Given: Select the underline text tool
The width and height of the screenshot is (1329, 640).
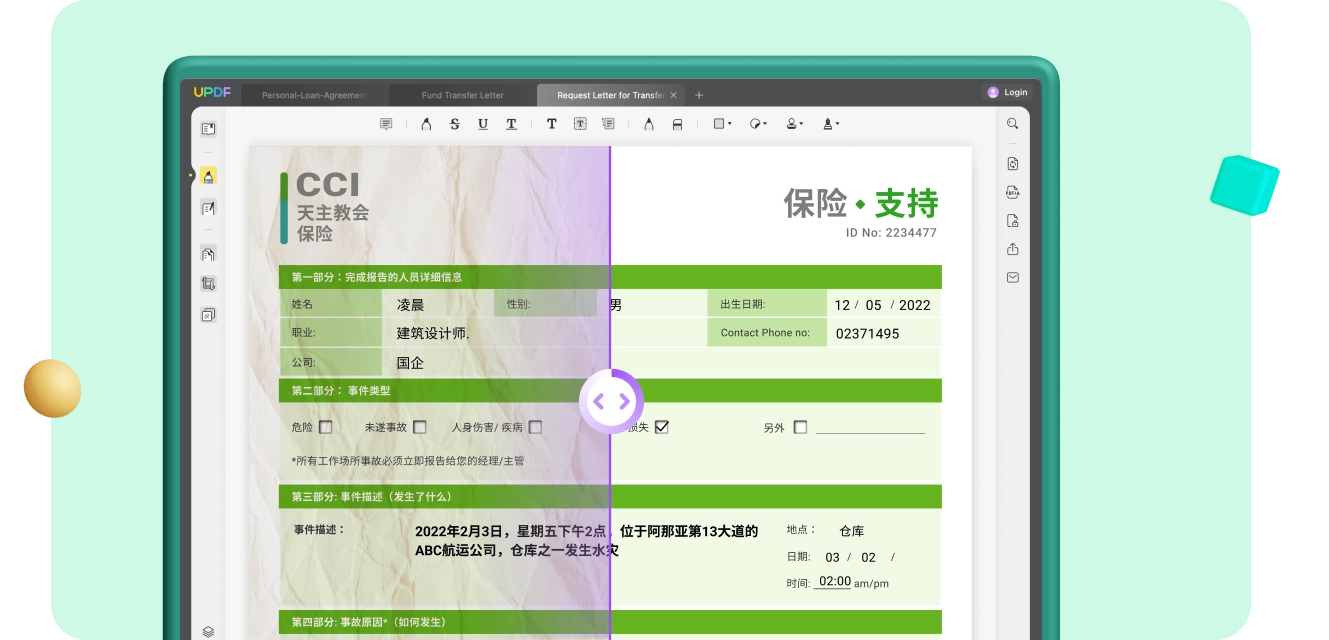Looking at the screenshot, I should click(483, 124).
